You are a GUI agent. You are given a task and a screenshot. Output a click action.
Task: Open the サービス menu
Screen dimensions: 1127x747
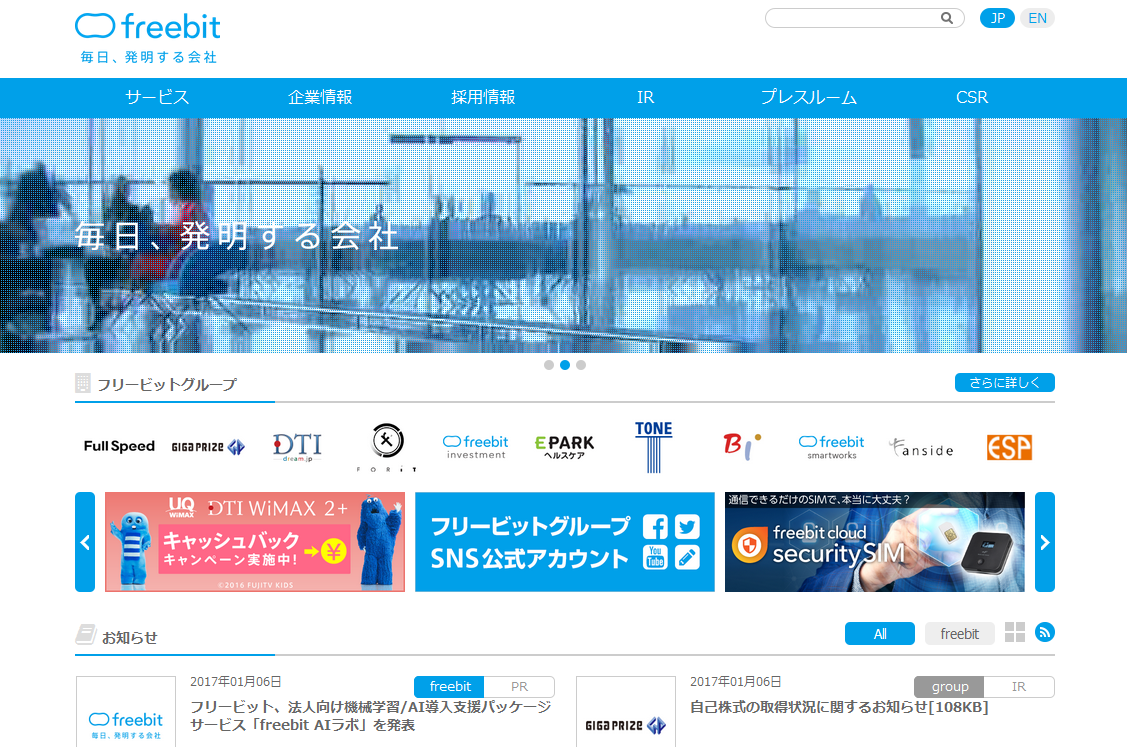pos(157,97)
